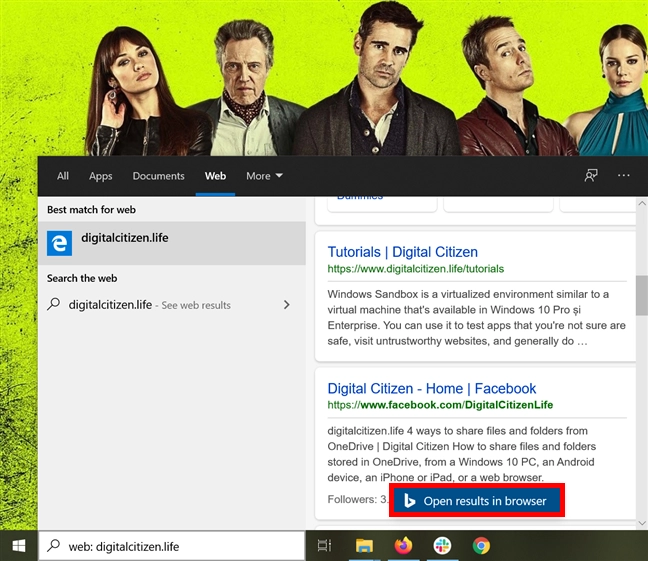
Task: Click the magnifier icon in search box
Action: coord(54,546)
